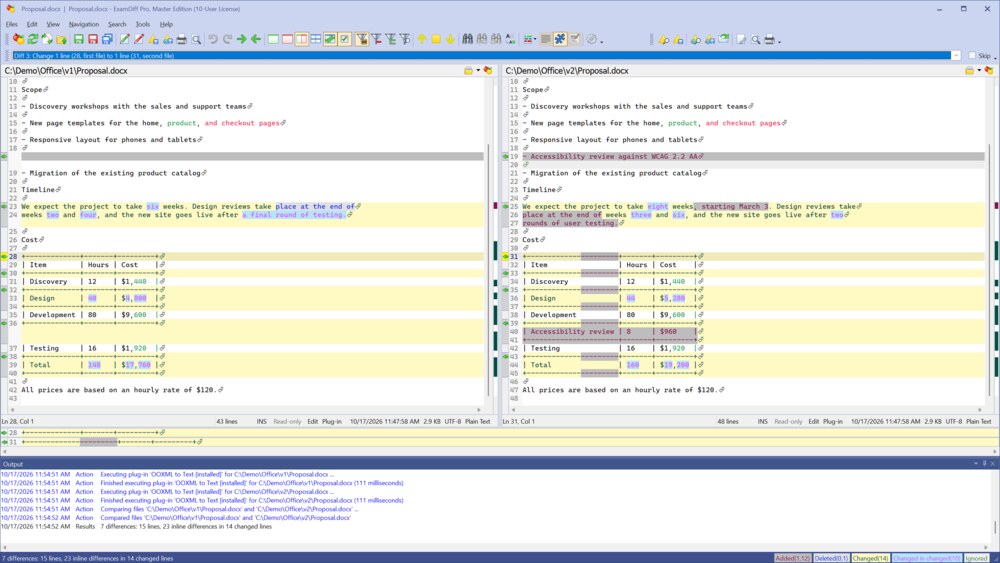Click the left Print icon in main toolbar
The image size is (1000, 563).
(182, 40)
